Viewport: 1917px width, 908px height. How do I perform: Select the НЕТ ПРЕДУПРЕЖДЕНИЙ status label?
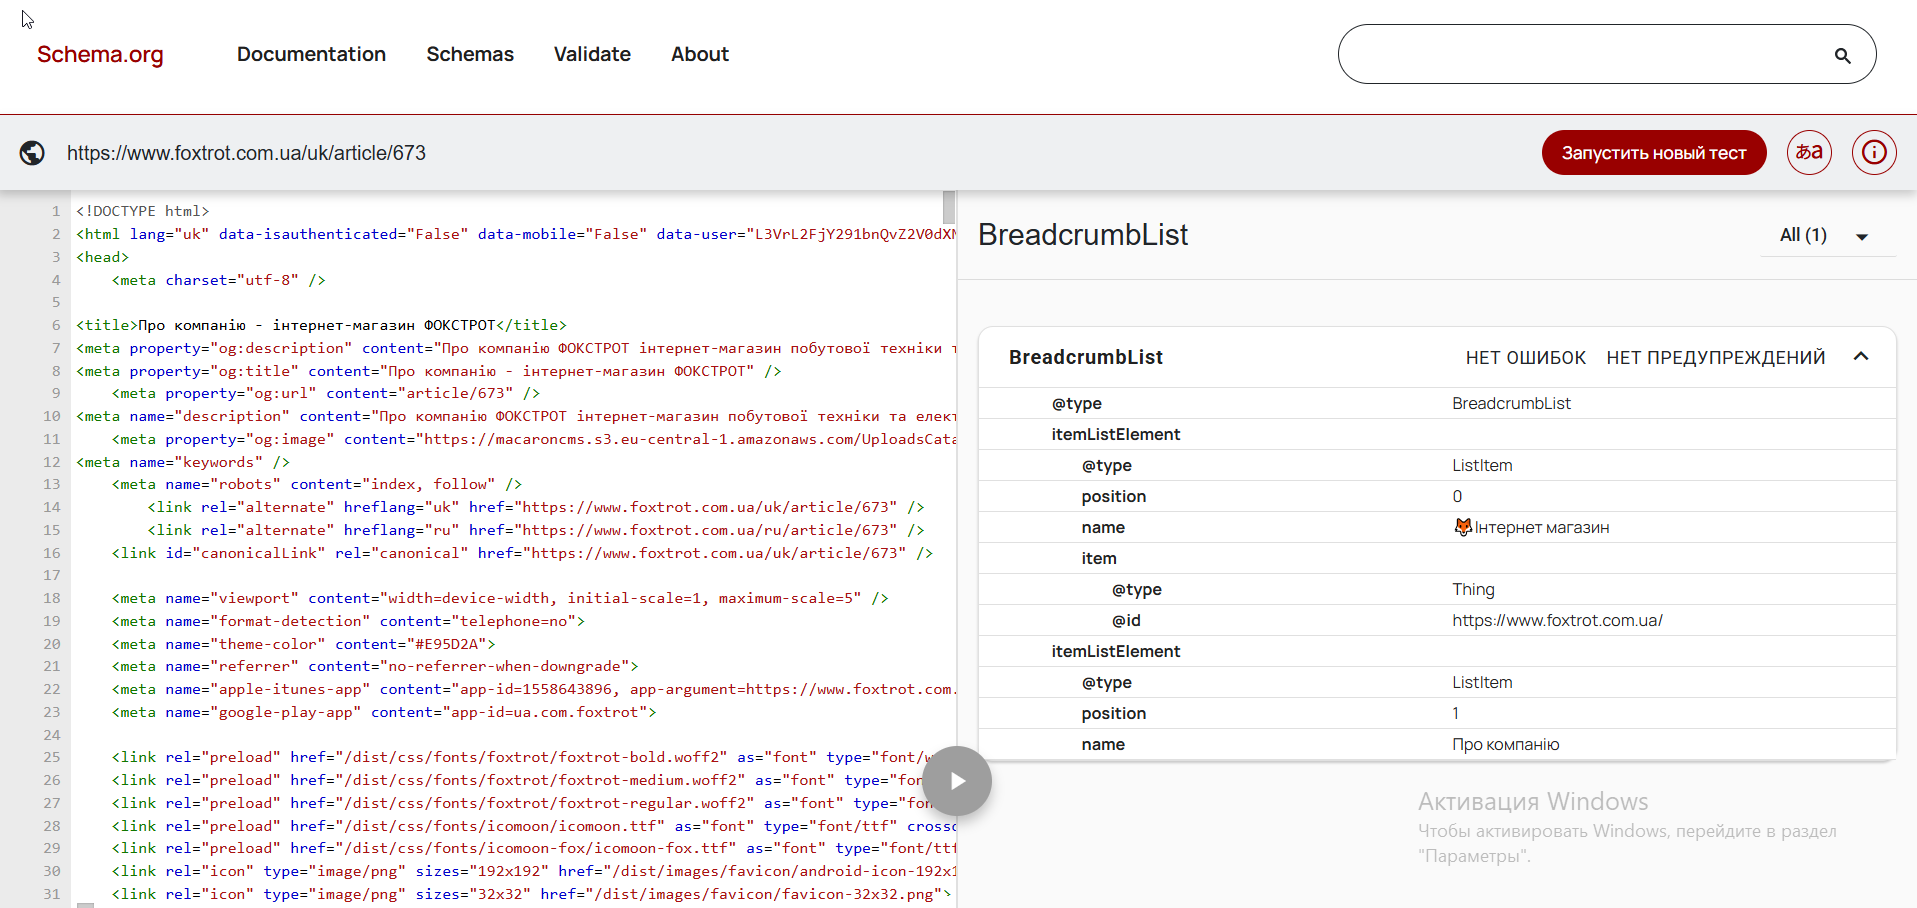coord(1716,358)
